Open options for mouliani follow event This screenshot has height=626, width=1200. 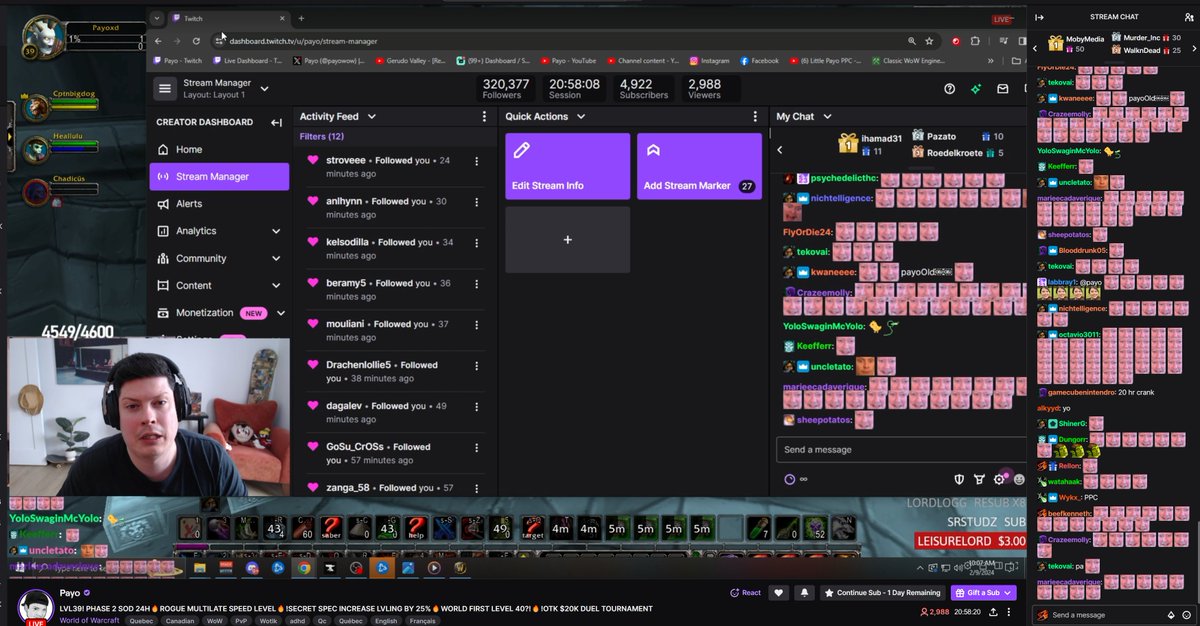coord(476,325)
